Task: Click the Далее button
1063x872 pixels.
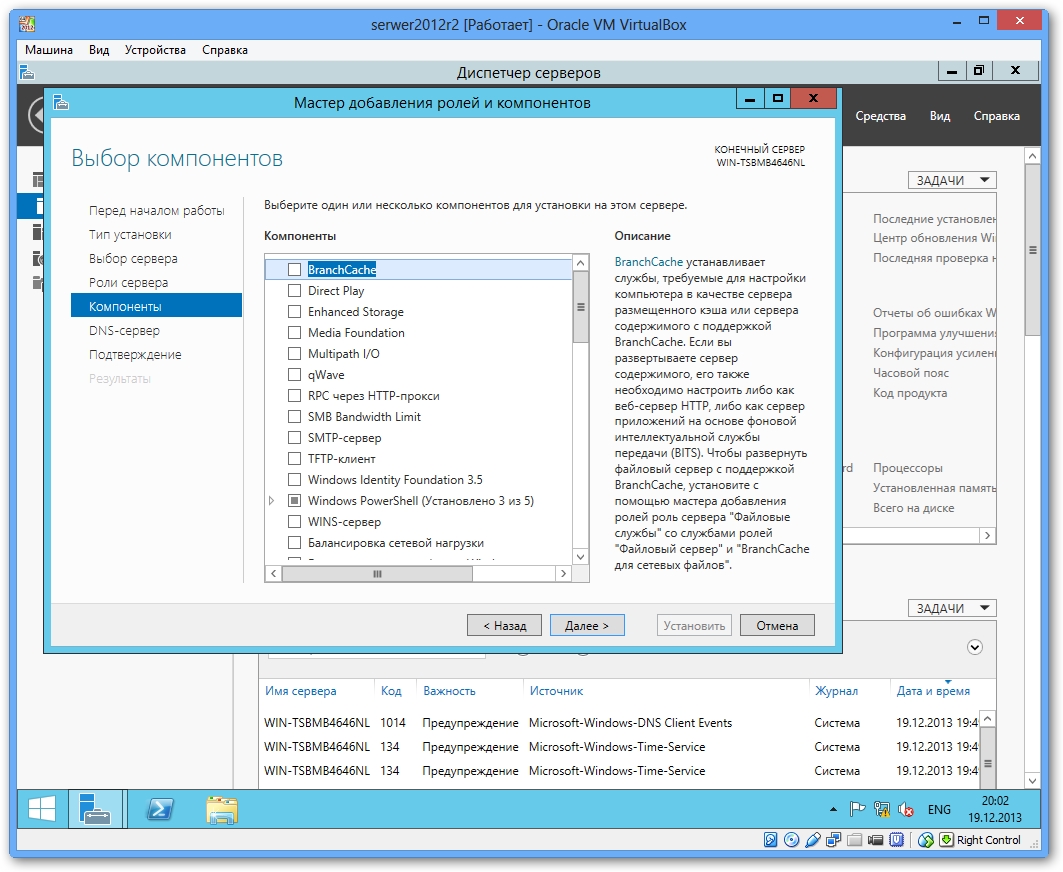Action: 587,625
